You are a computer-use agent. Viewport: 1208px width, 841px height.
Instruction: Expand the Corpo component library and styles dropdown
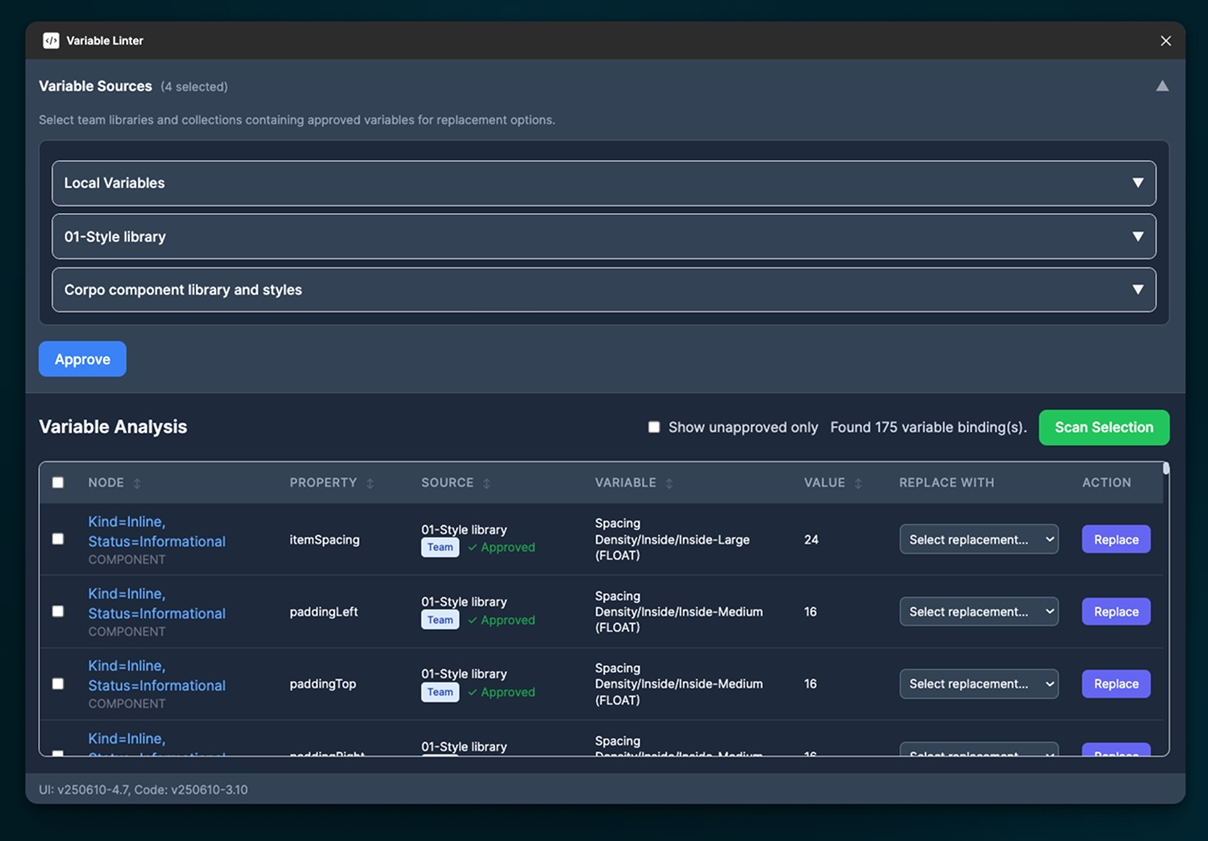[1138, 289]
